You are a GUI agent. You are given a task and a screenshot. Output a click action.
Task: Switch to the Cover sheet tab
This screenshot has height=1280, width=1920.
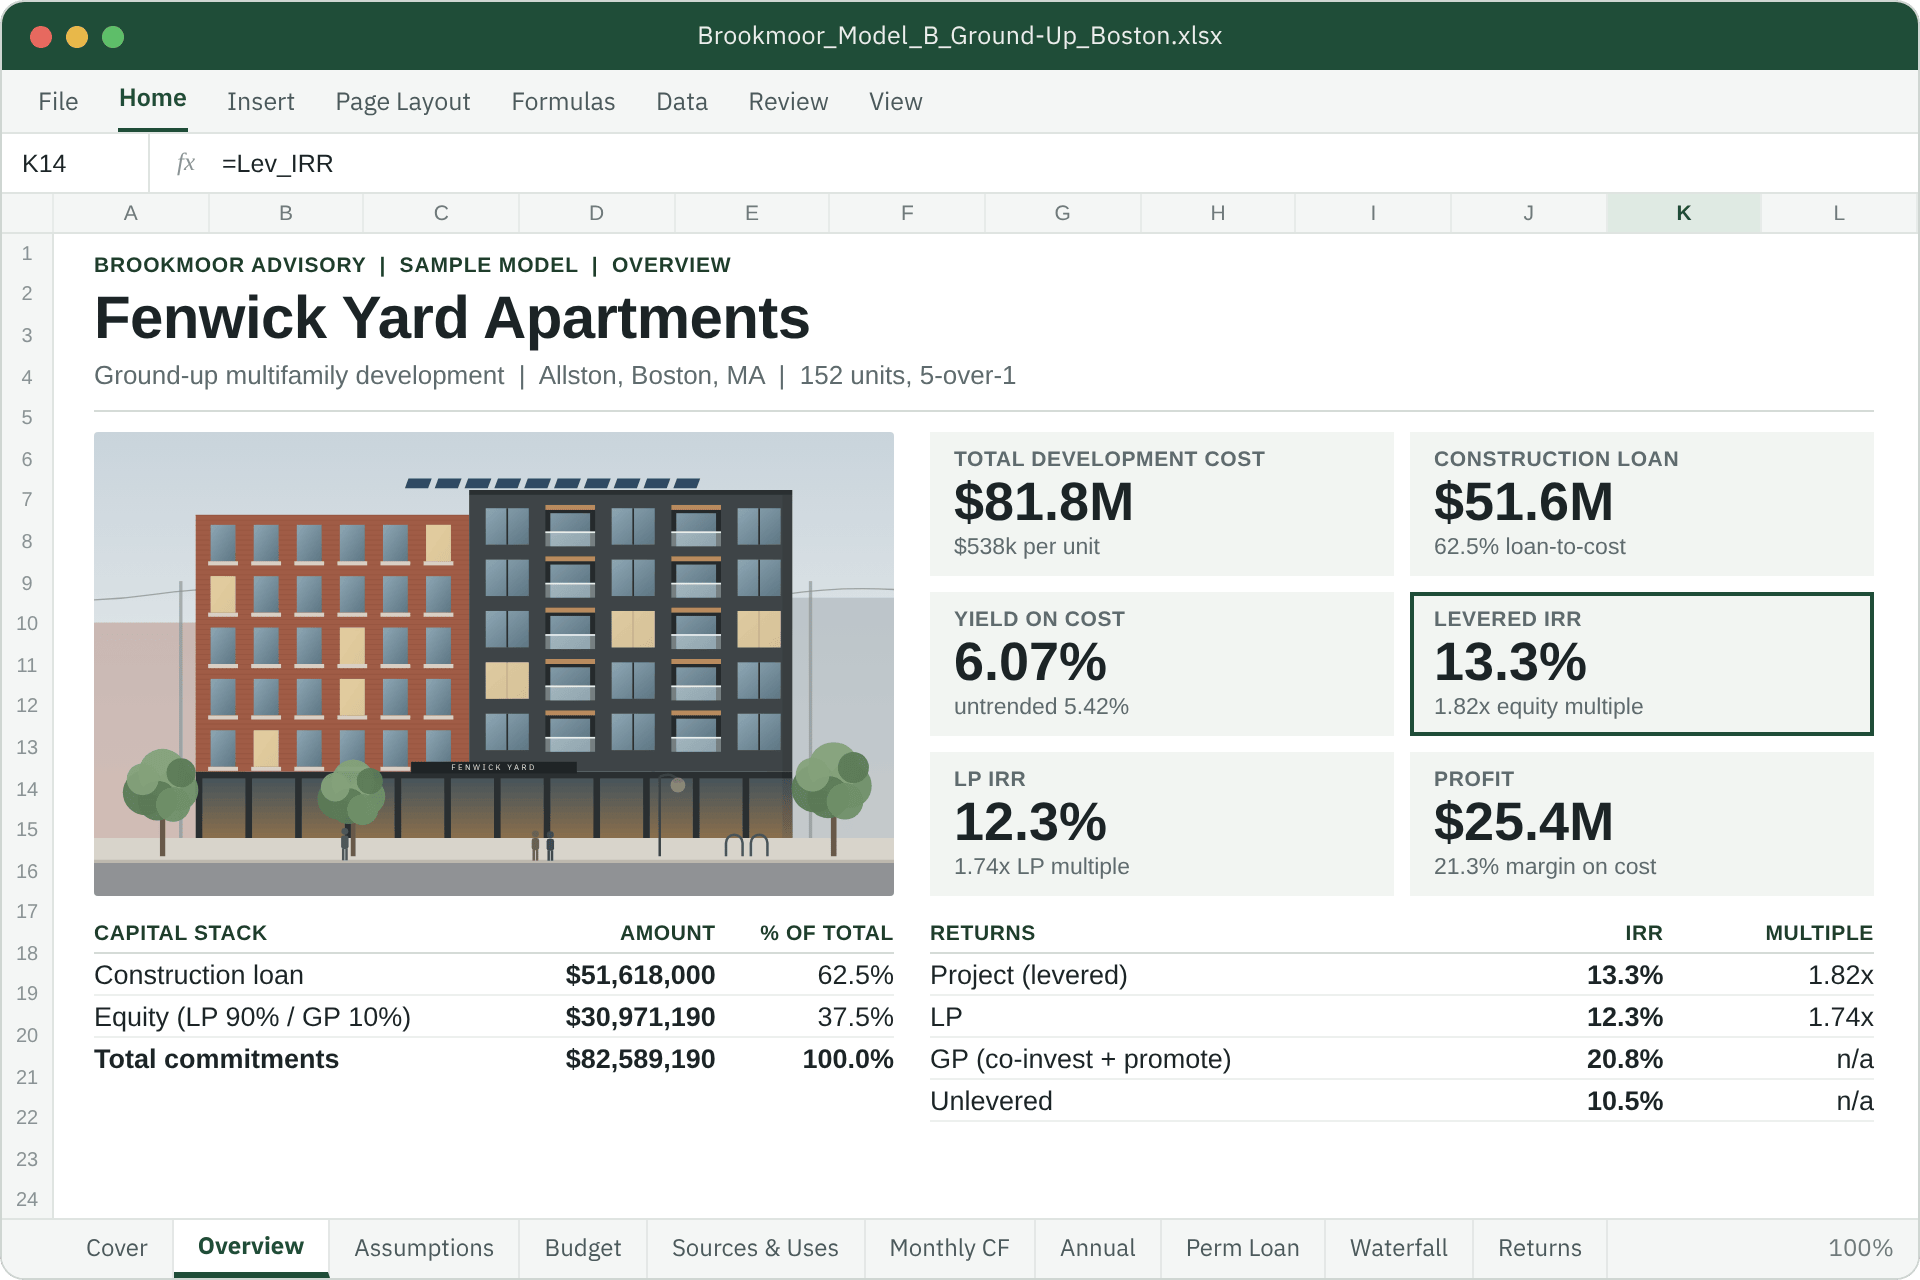click(117, 1248)
